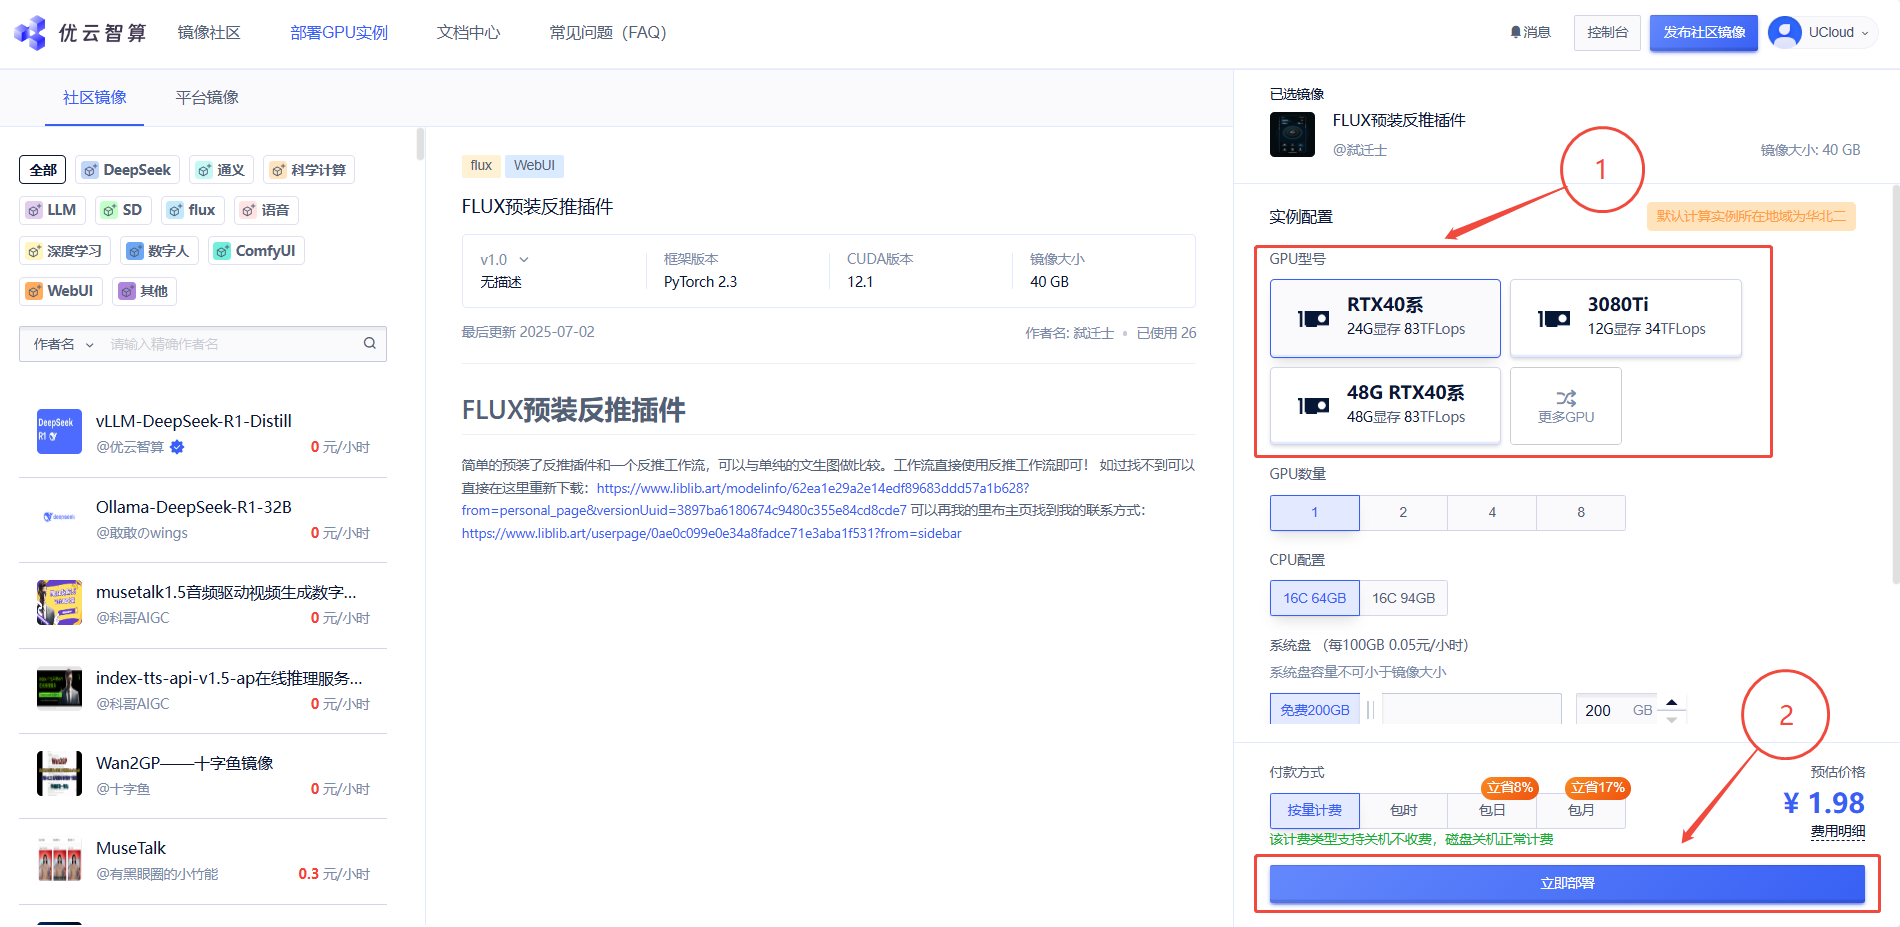1900x927 pixels.
Task: Filter images by 语音 tag
Action: click(266, 210)
